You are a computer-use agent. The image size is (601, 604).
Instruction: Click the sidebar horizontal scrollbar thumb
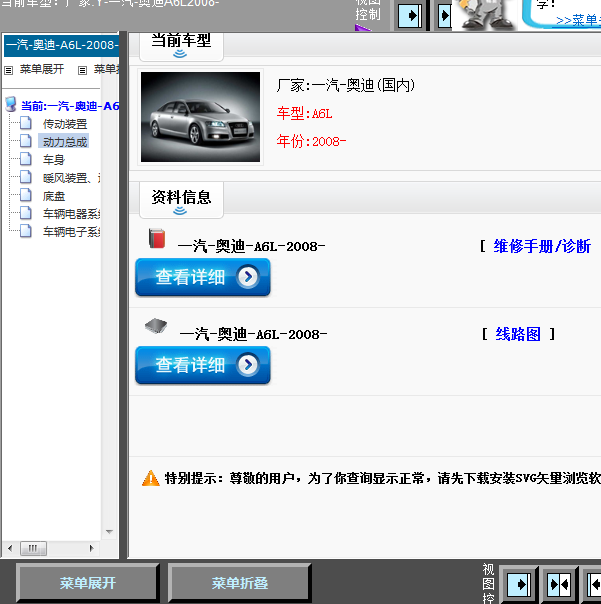click(x=33, y=548)
